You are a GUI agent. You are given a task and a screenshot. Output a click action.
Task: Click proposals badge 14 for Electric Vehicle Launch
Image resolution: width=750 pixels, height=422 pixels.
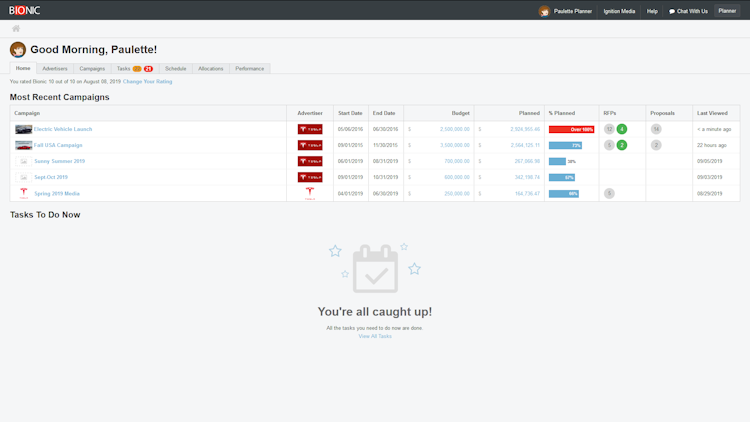click(x=656, y=129)
